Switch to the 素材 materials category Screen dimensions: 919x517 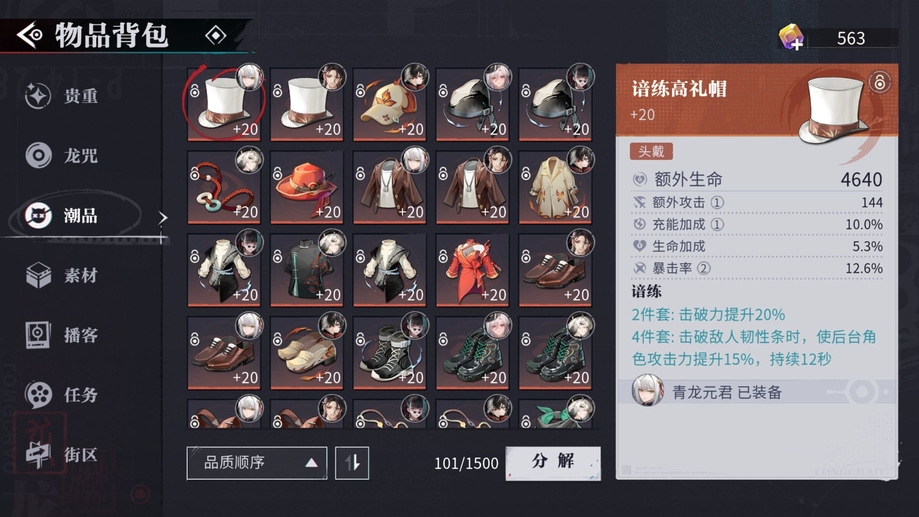[x=62, y=275]
